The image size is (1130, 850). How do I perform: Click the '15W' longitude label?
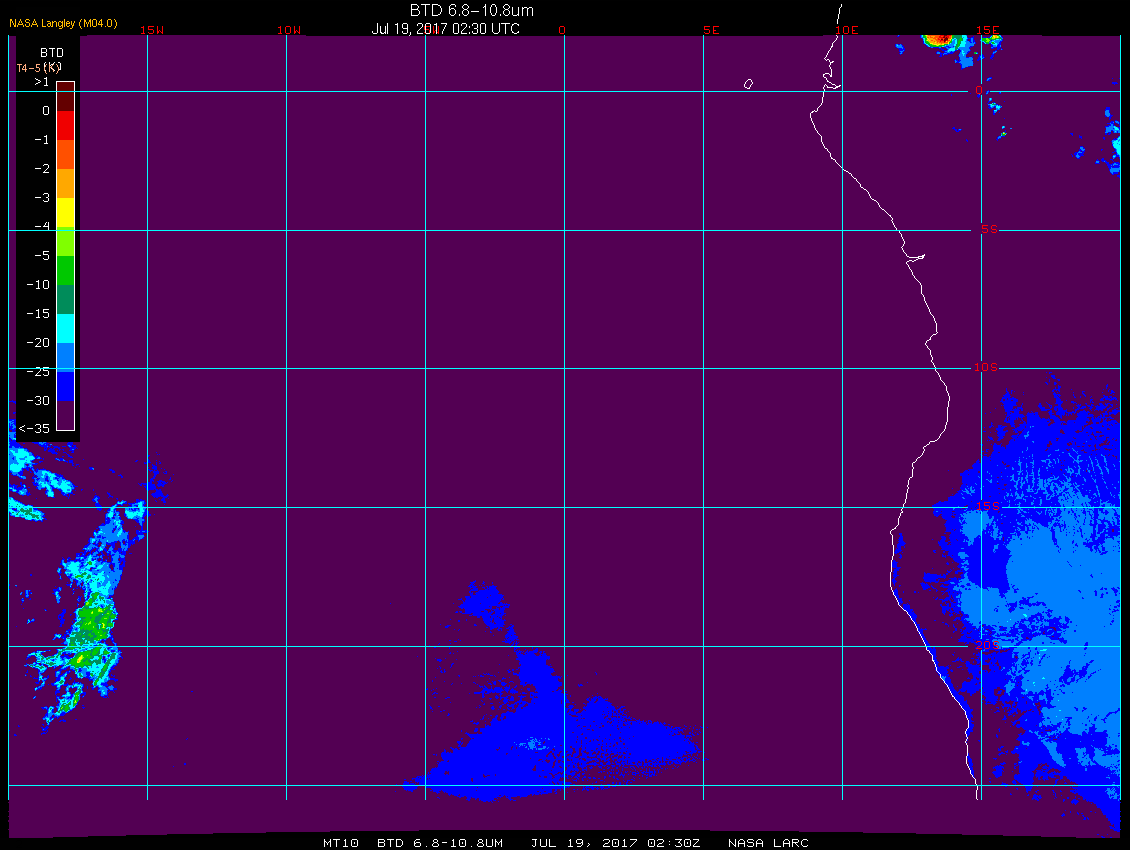click(152, 30)
